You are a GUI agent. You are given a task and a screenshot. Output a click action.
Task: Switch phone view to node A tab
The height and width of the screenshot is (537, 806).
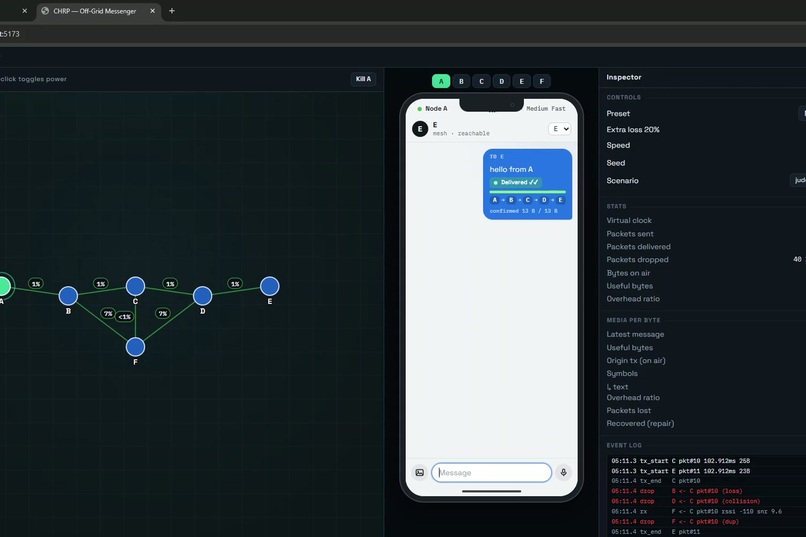point(441,81)
